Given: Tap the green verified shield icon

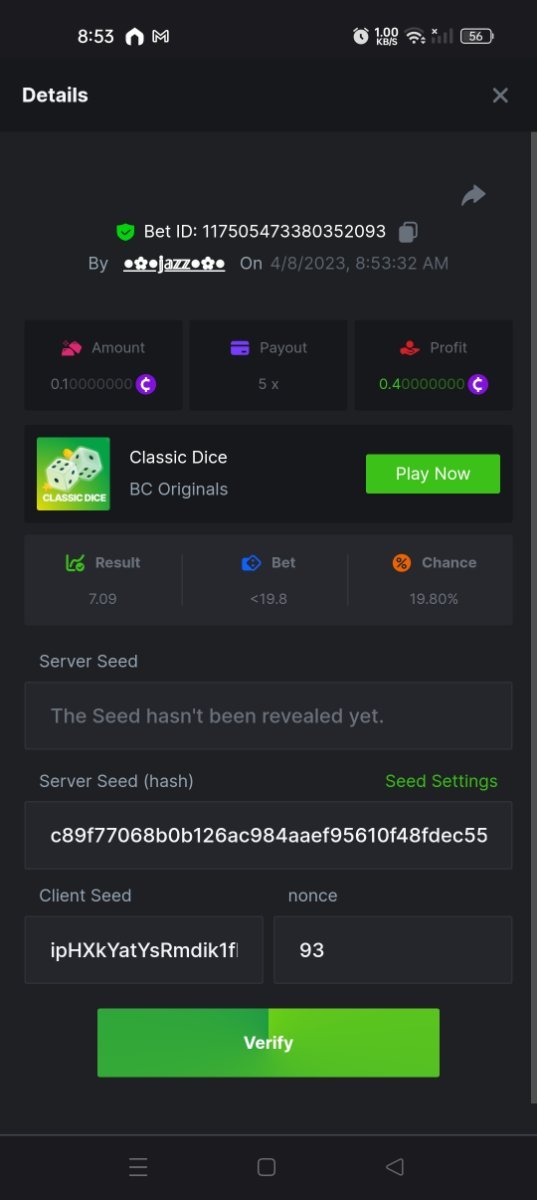Looking at the screenshot, I should coord(125,232).
